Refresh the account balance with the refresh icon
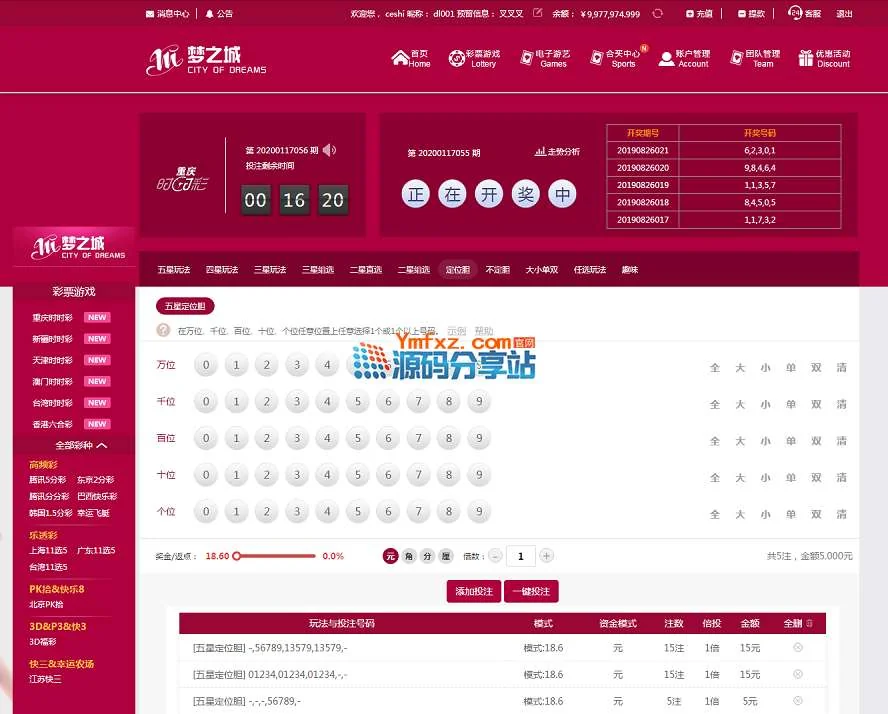The width and height of the screenshot is (888, 714). [657, 14]
